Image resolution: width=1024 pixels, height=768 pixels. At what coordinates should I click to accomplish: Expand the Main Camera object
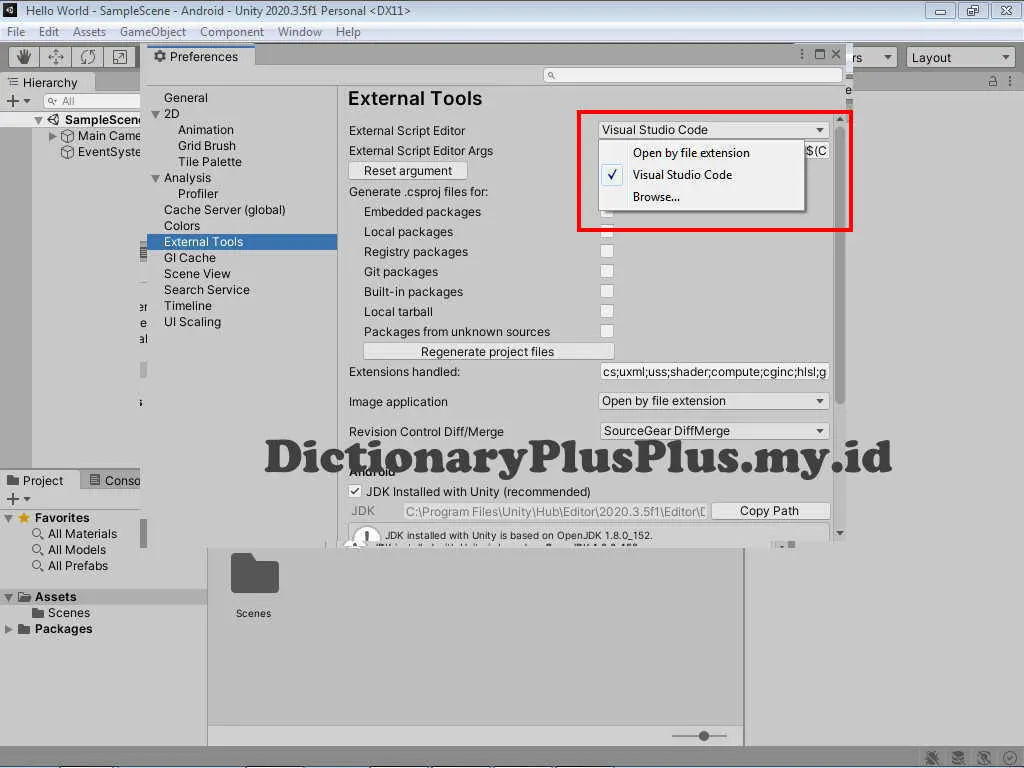pyautogui.click(x=53, y=136)
